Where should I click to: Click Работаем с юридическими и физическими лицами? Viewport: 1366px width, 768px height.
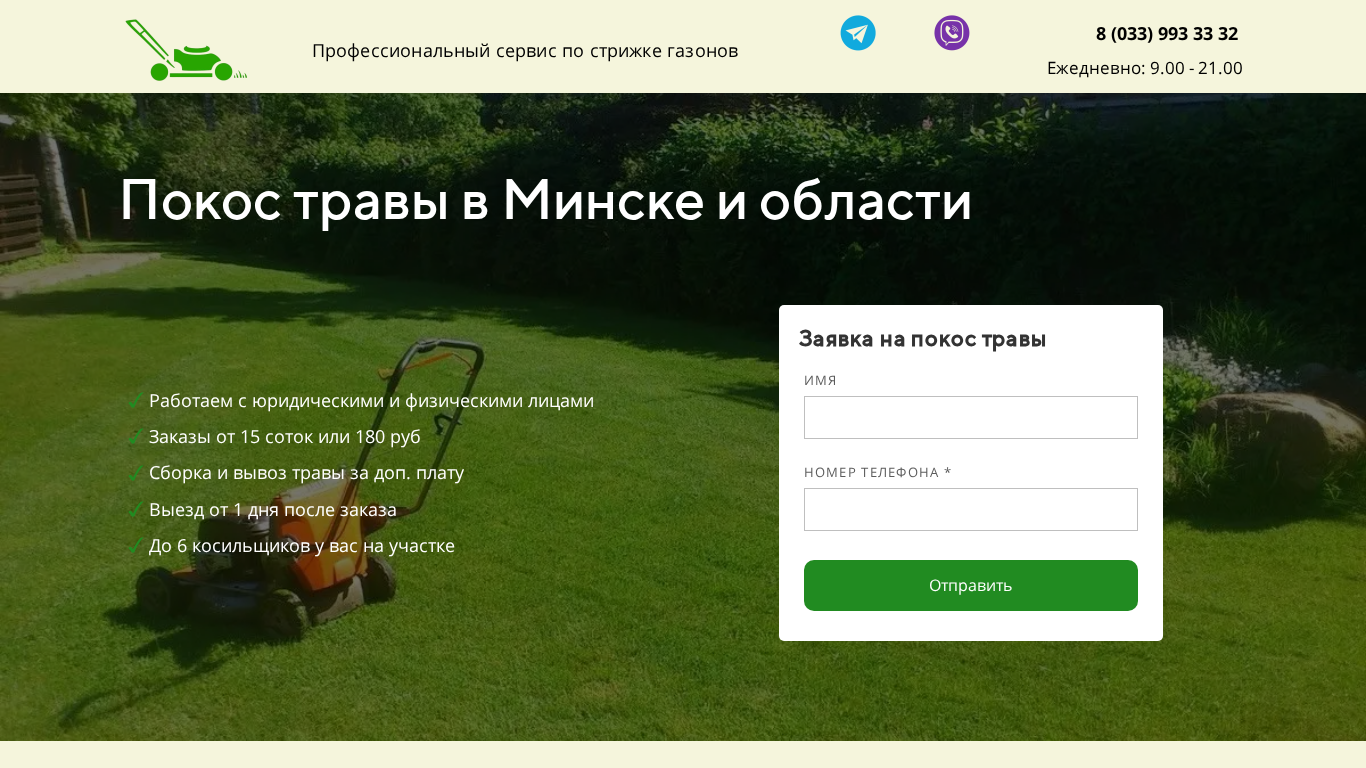pos(371,401)
